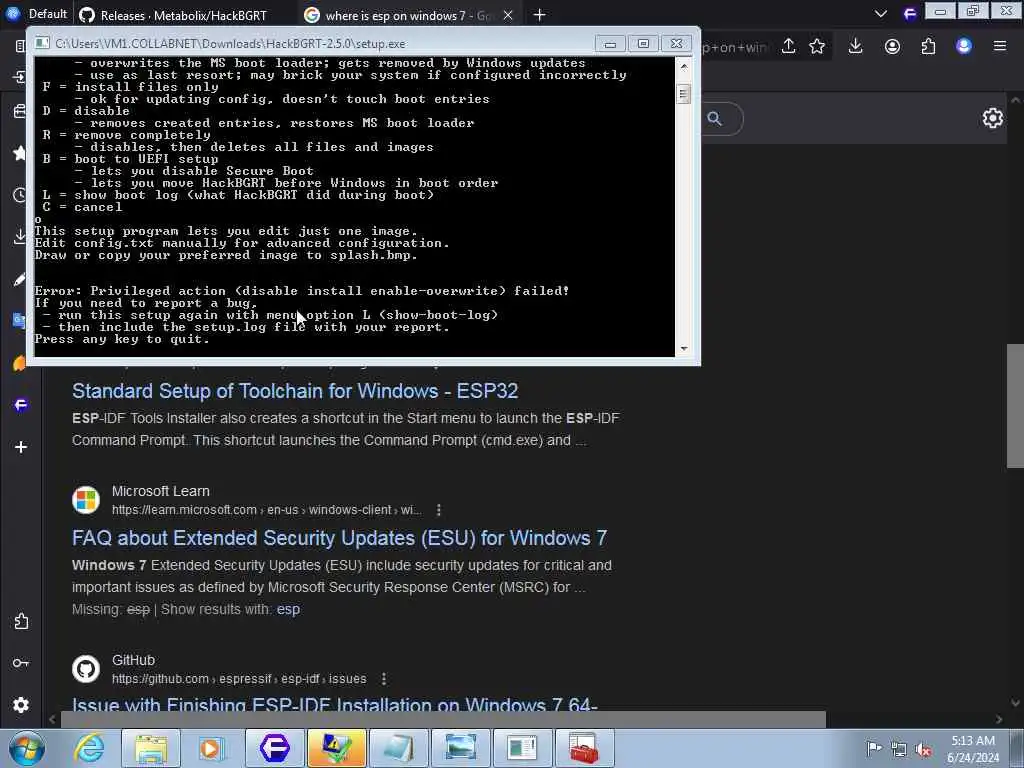Open the sidebar notes pencil panel
Screen dimensions: 1024x768
coord(20,279)
